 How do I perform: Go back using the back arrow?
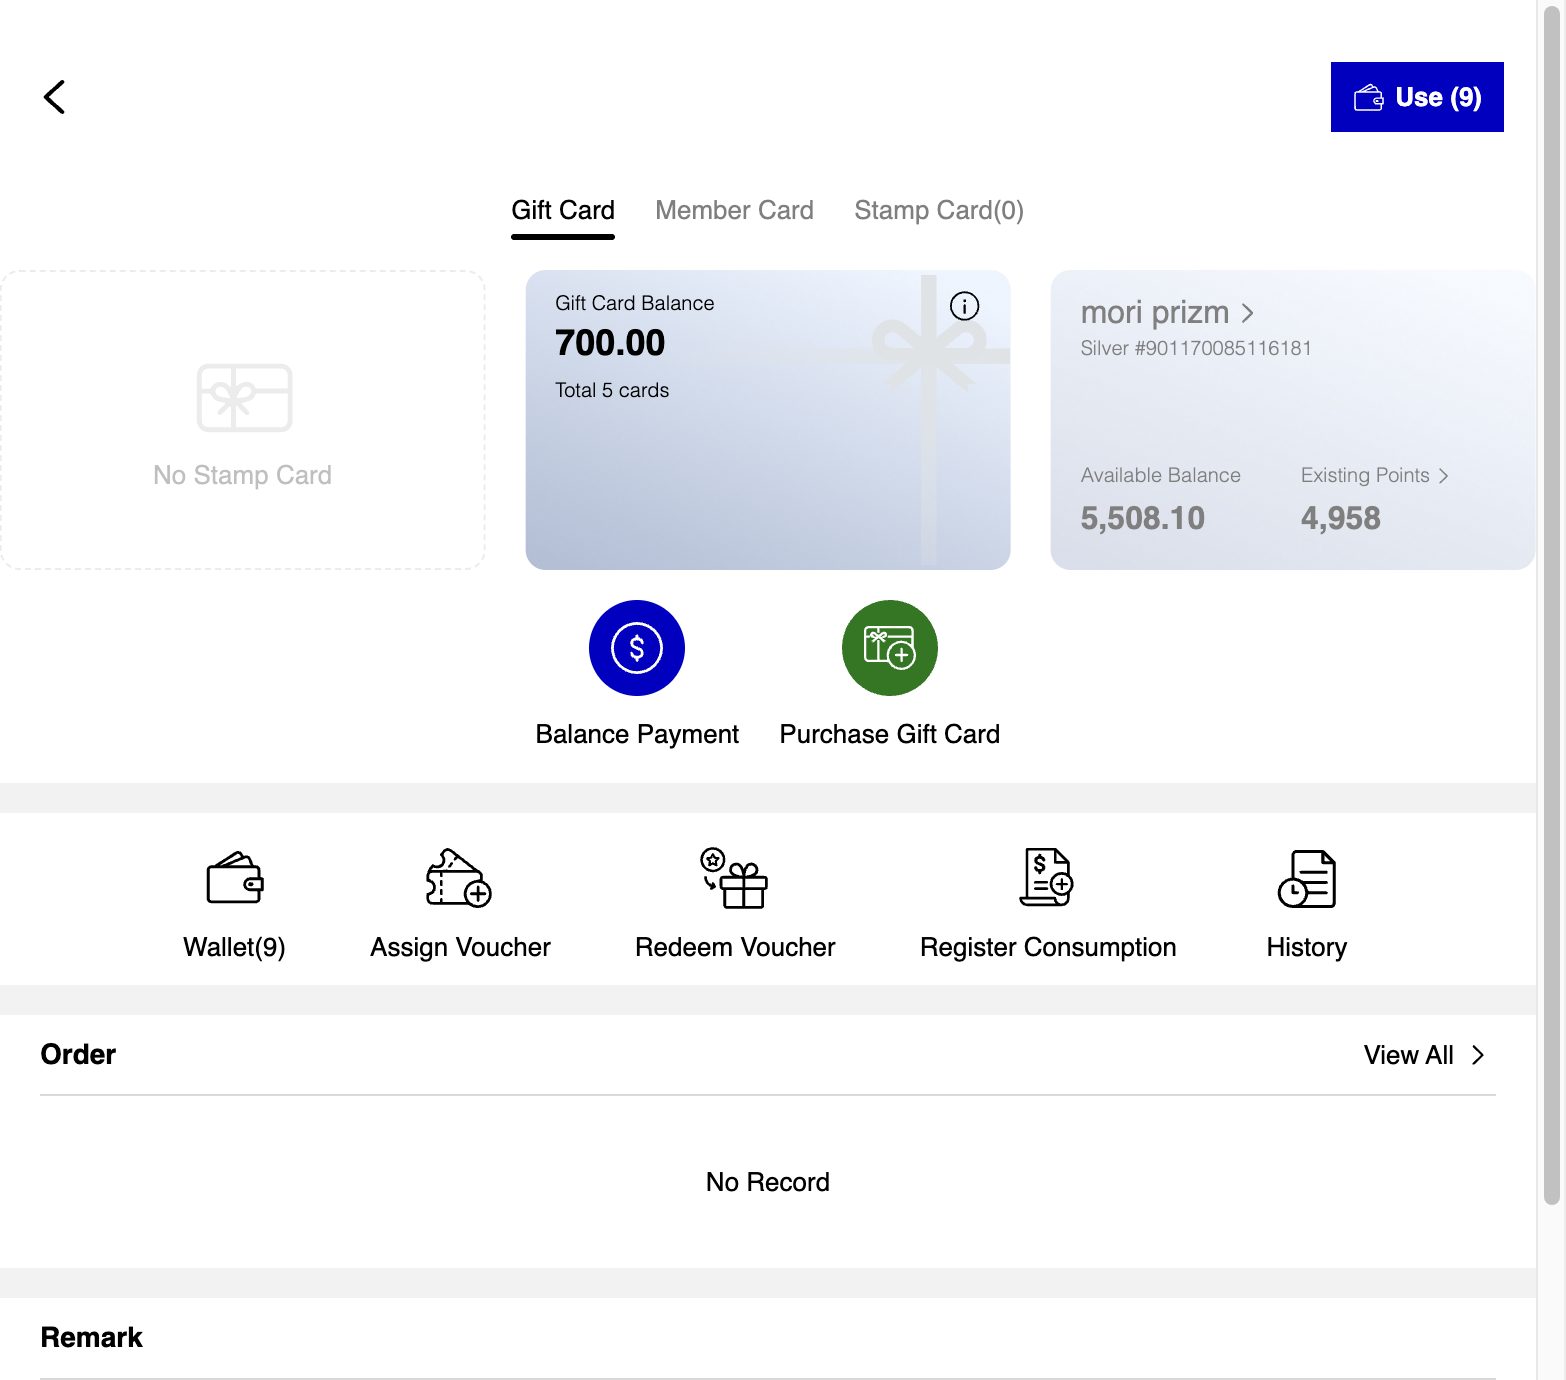[x=55, y=97]
